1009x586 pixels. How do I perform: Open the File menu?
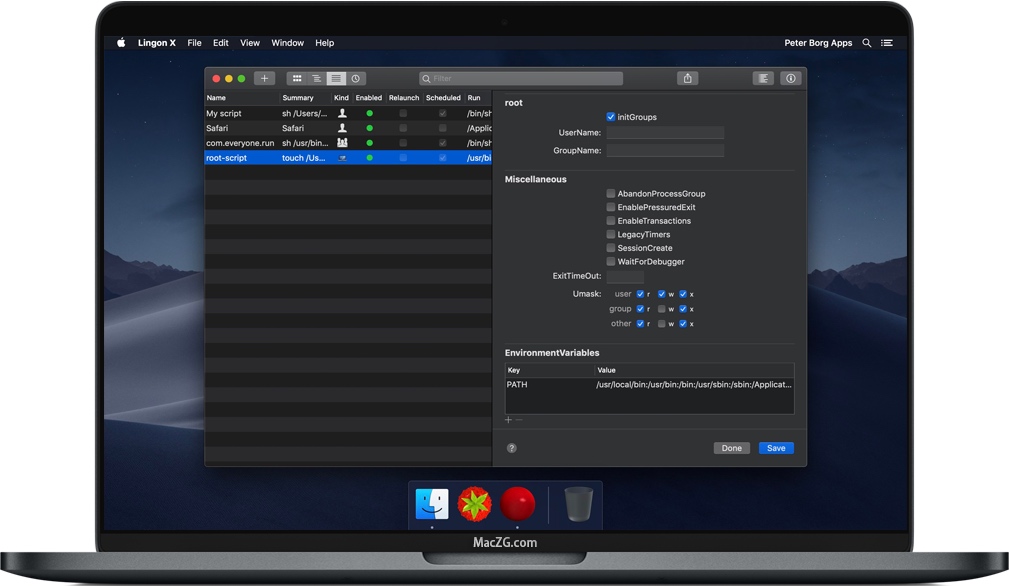(194, 43)
